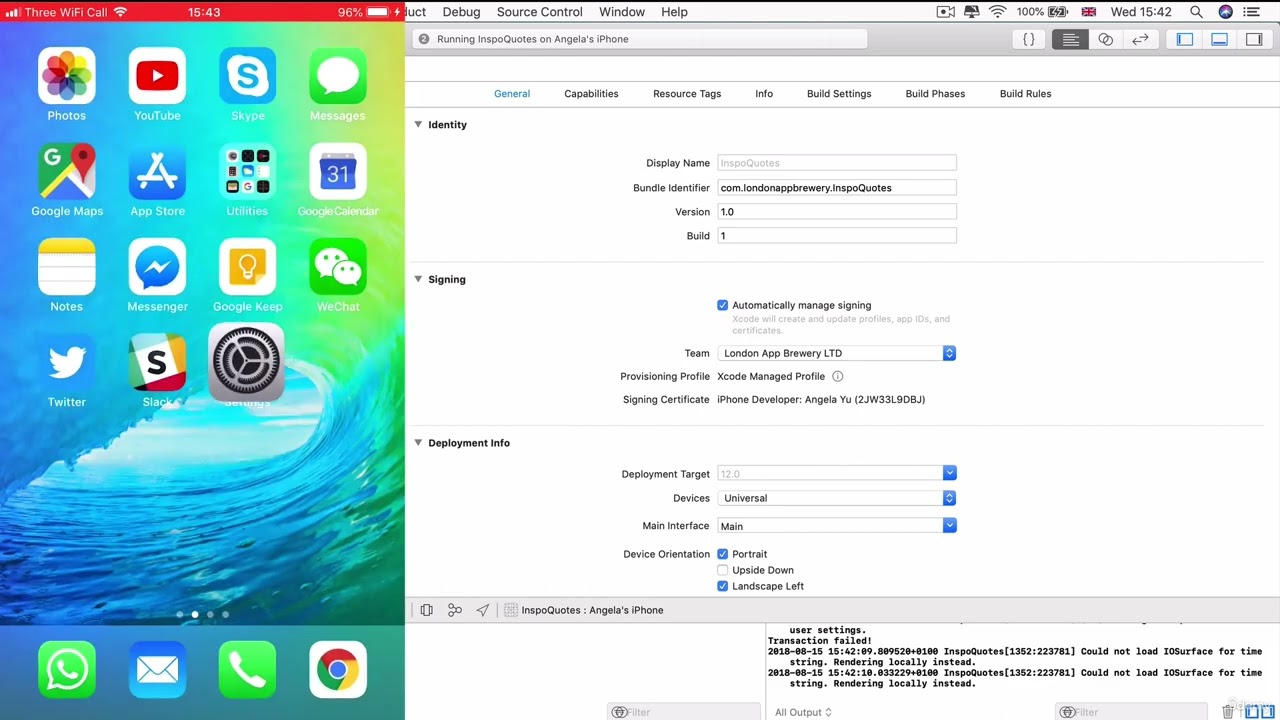Open the App Store icon
1280x720 pixels.
(x=157, y=171)
